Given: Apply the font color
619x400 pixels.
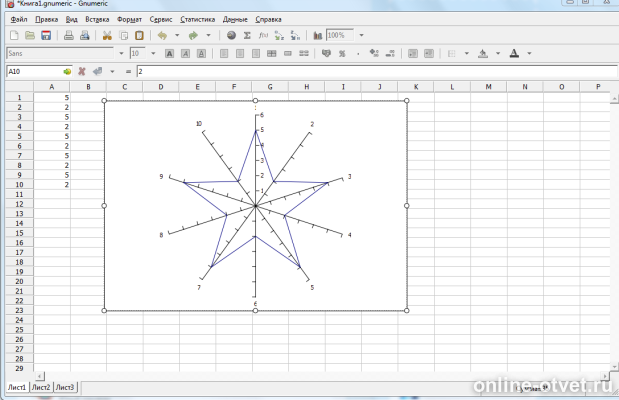Looking at the screenshot, I should (x=514, y=53).
